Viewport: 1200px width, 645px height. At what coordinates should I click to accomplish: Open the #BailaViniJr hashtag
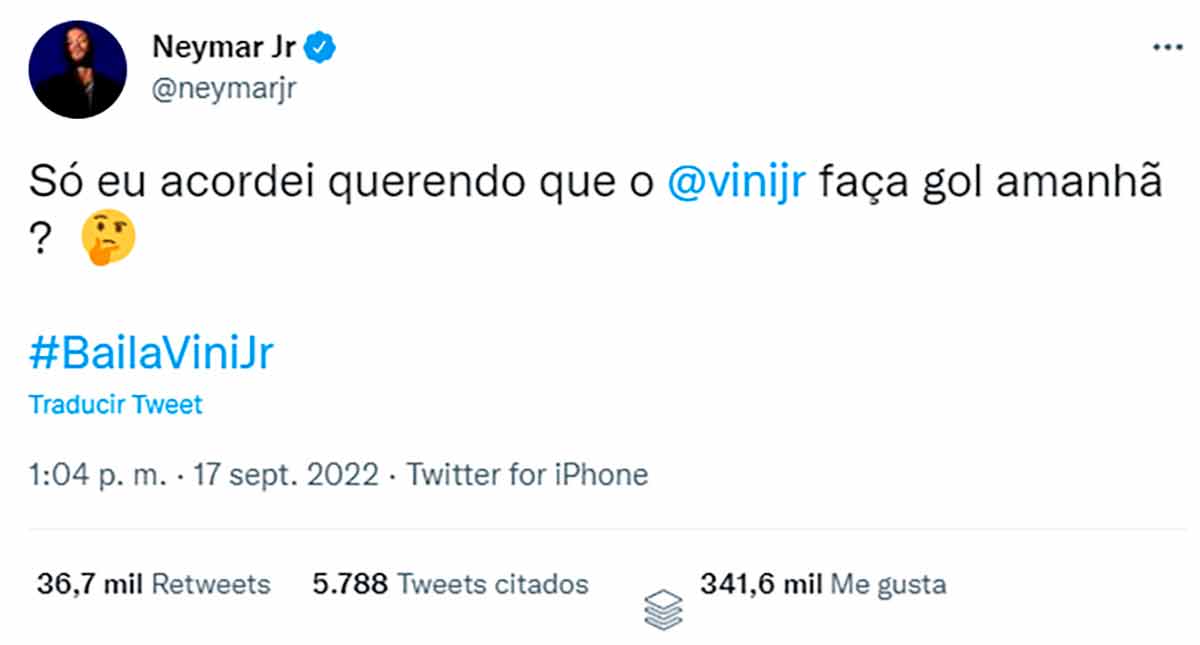[x=151, y=354]
